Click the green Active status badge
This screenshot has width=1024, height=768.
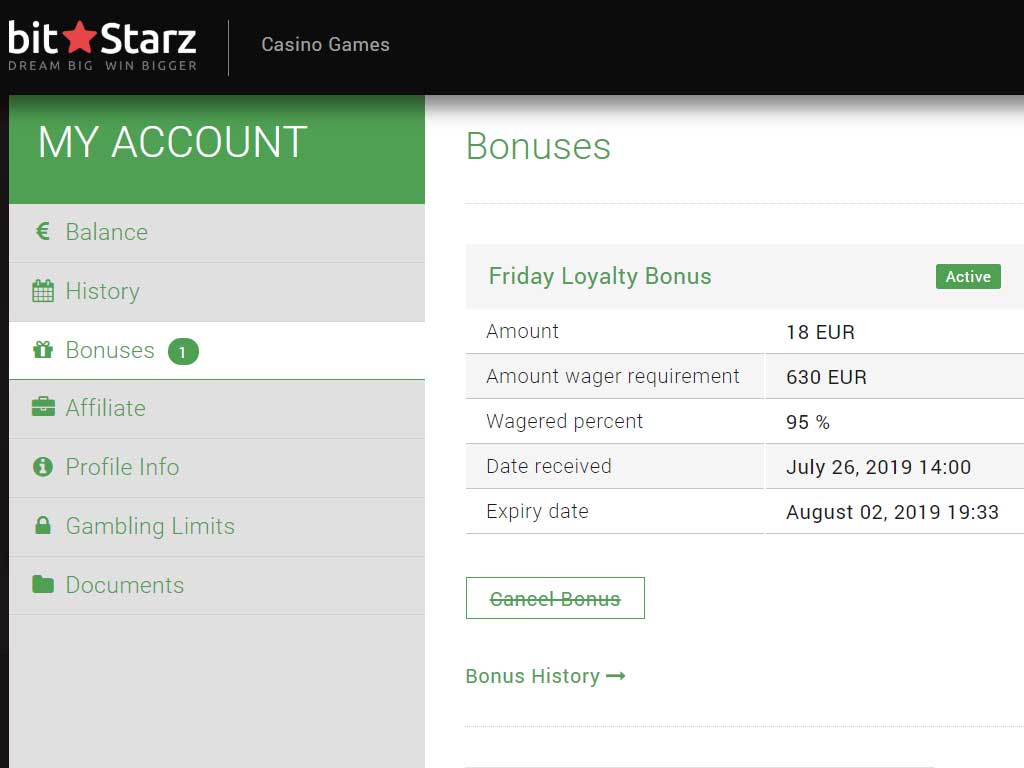click(x=968, y=277)
